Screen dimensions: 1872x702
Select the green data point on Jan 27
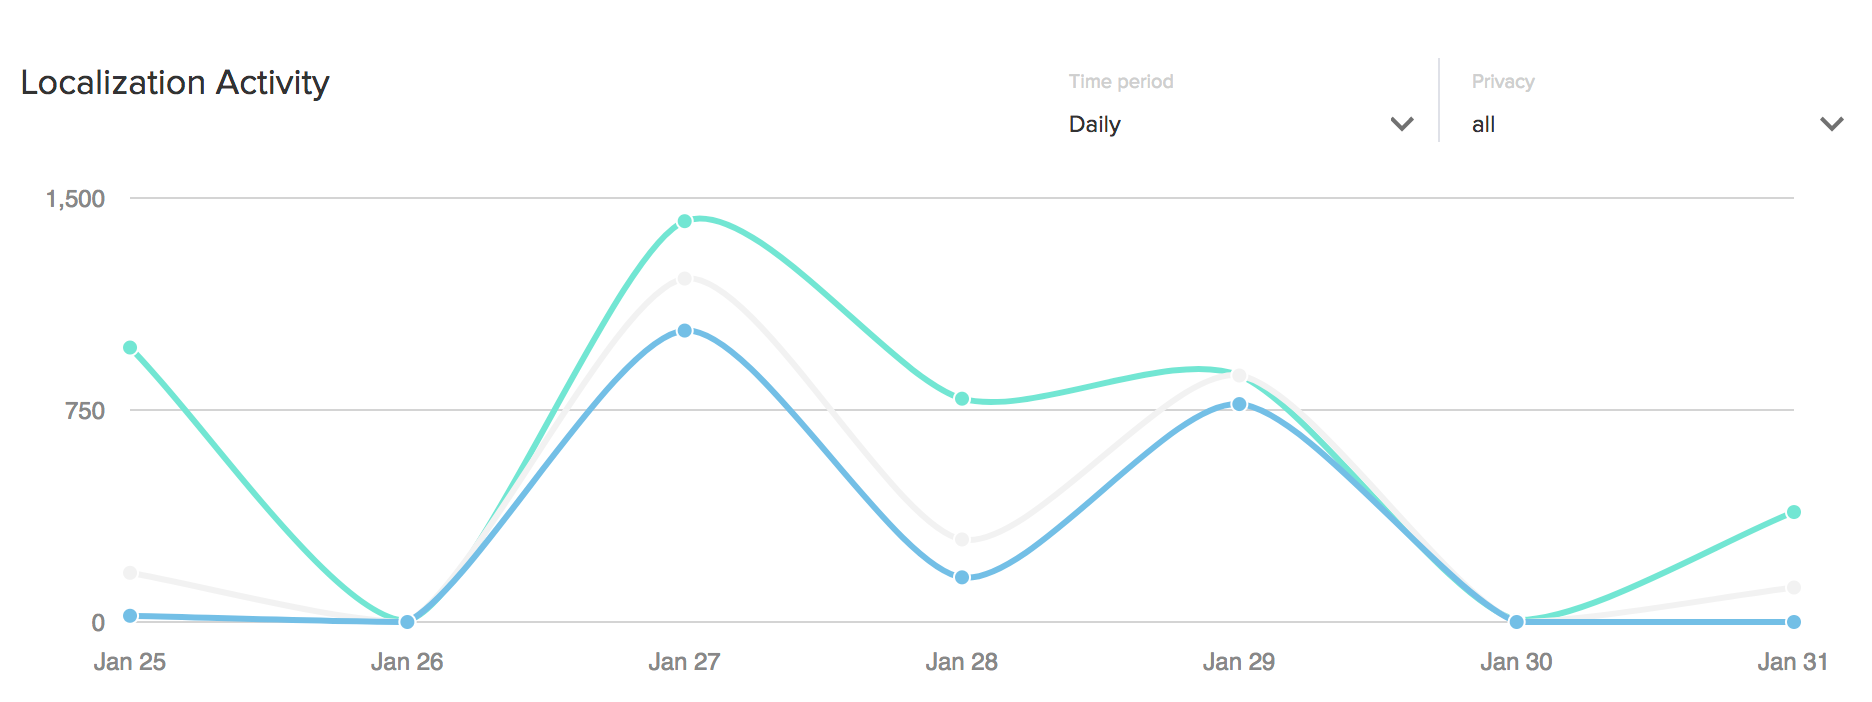(684, 221)
